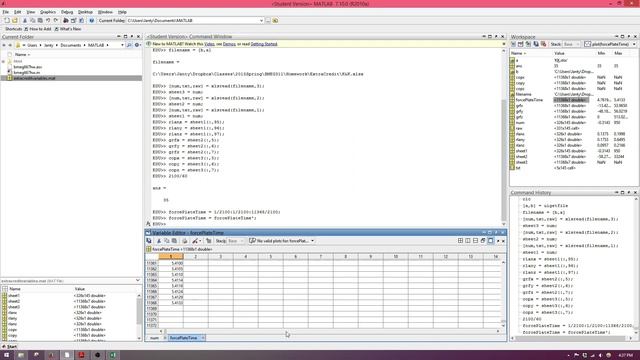Click the Variable Editor cut icon
Viewport: 640px width, 360px height.
(159, 241)
